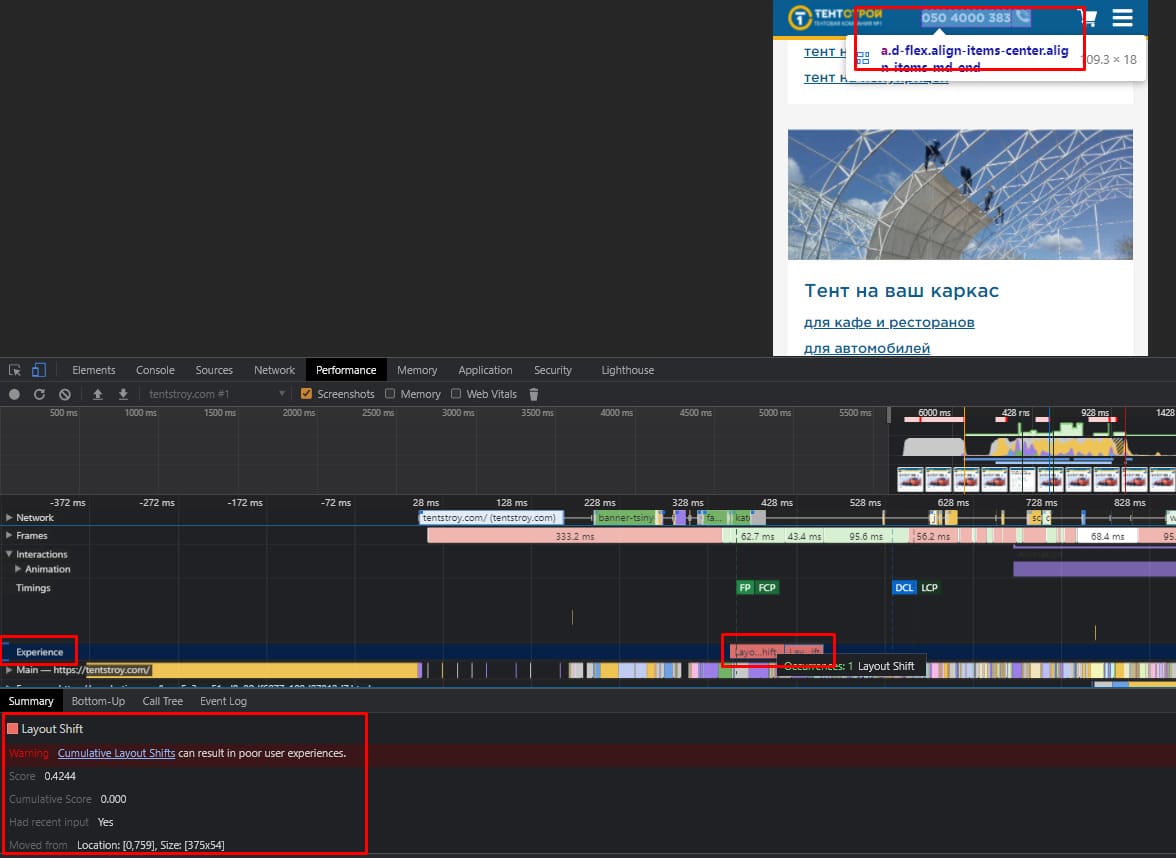Click the load profile upload icon
The height and width of the screenshot is (858, 1176).
pos(98,394)
